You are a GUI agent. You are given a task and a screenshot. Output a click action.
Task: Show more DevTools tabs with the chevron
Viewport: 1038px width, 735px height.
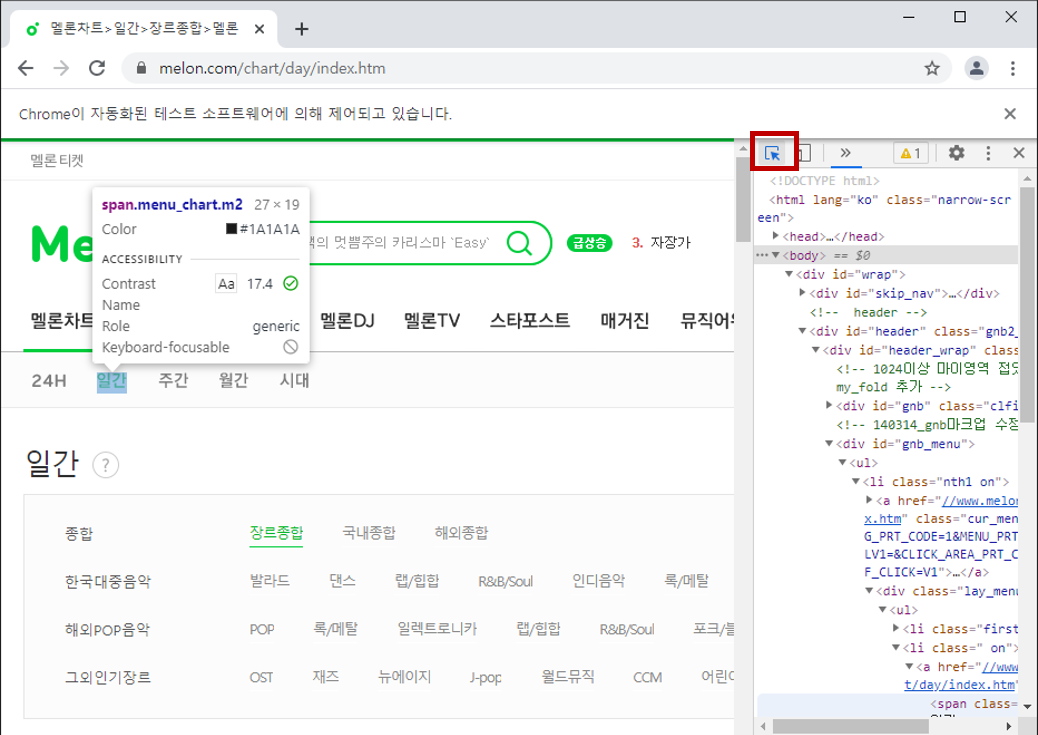pos(845,153)
